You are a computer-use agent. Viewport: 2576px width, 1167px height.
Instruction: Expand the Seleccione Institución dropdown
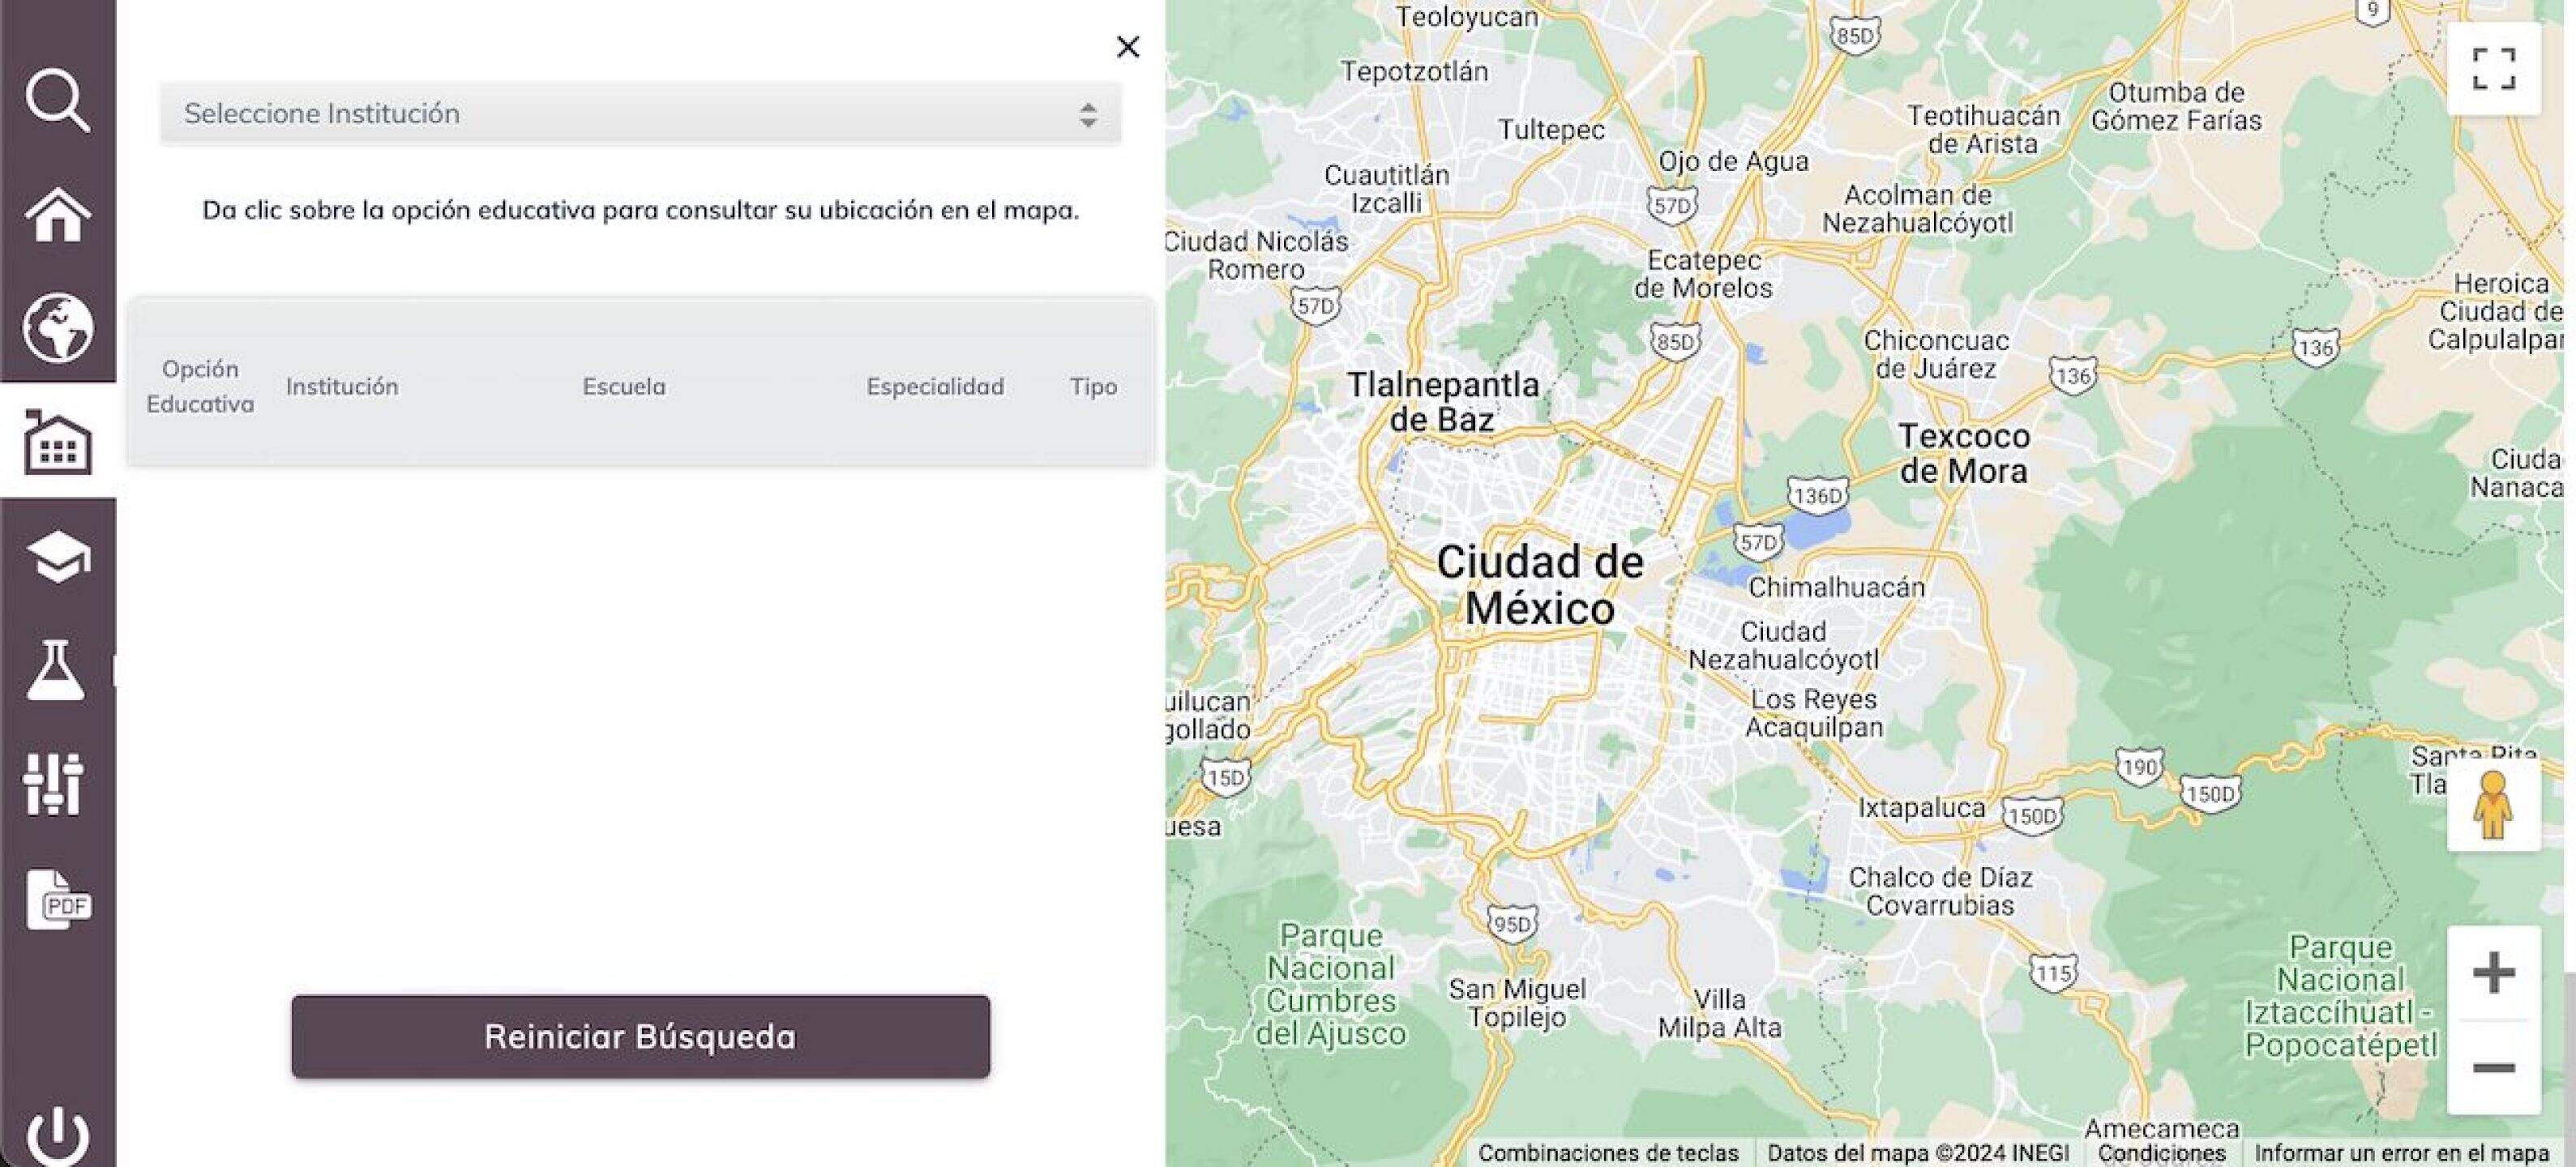click(640, 114)
